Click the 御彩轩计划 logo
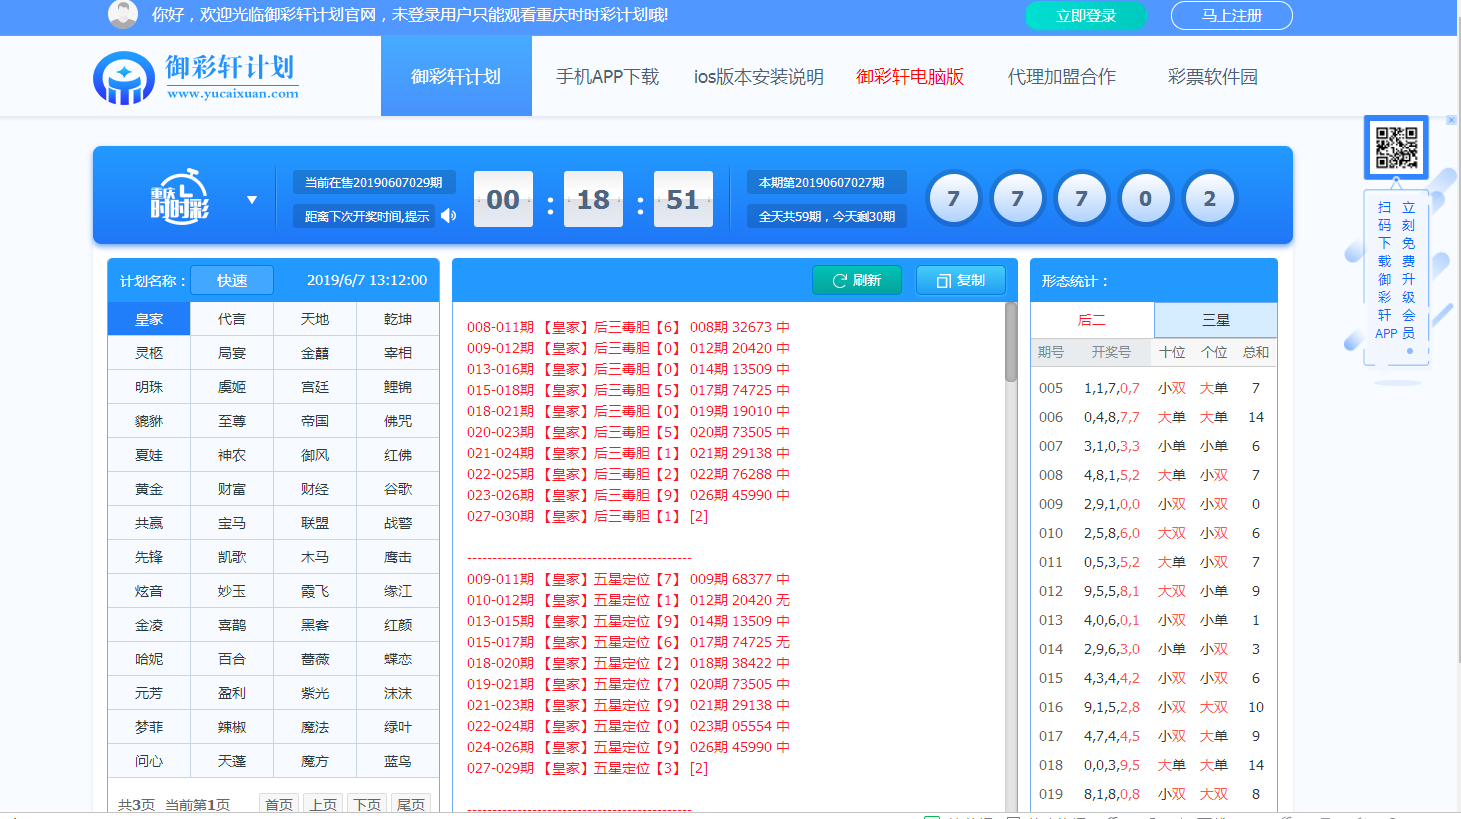The width and height of the screenshot is (1461, 819). (x=197, y=77)
